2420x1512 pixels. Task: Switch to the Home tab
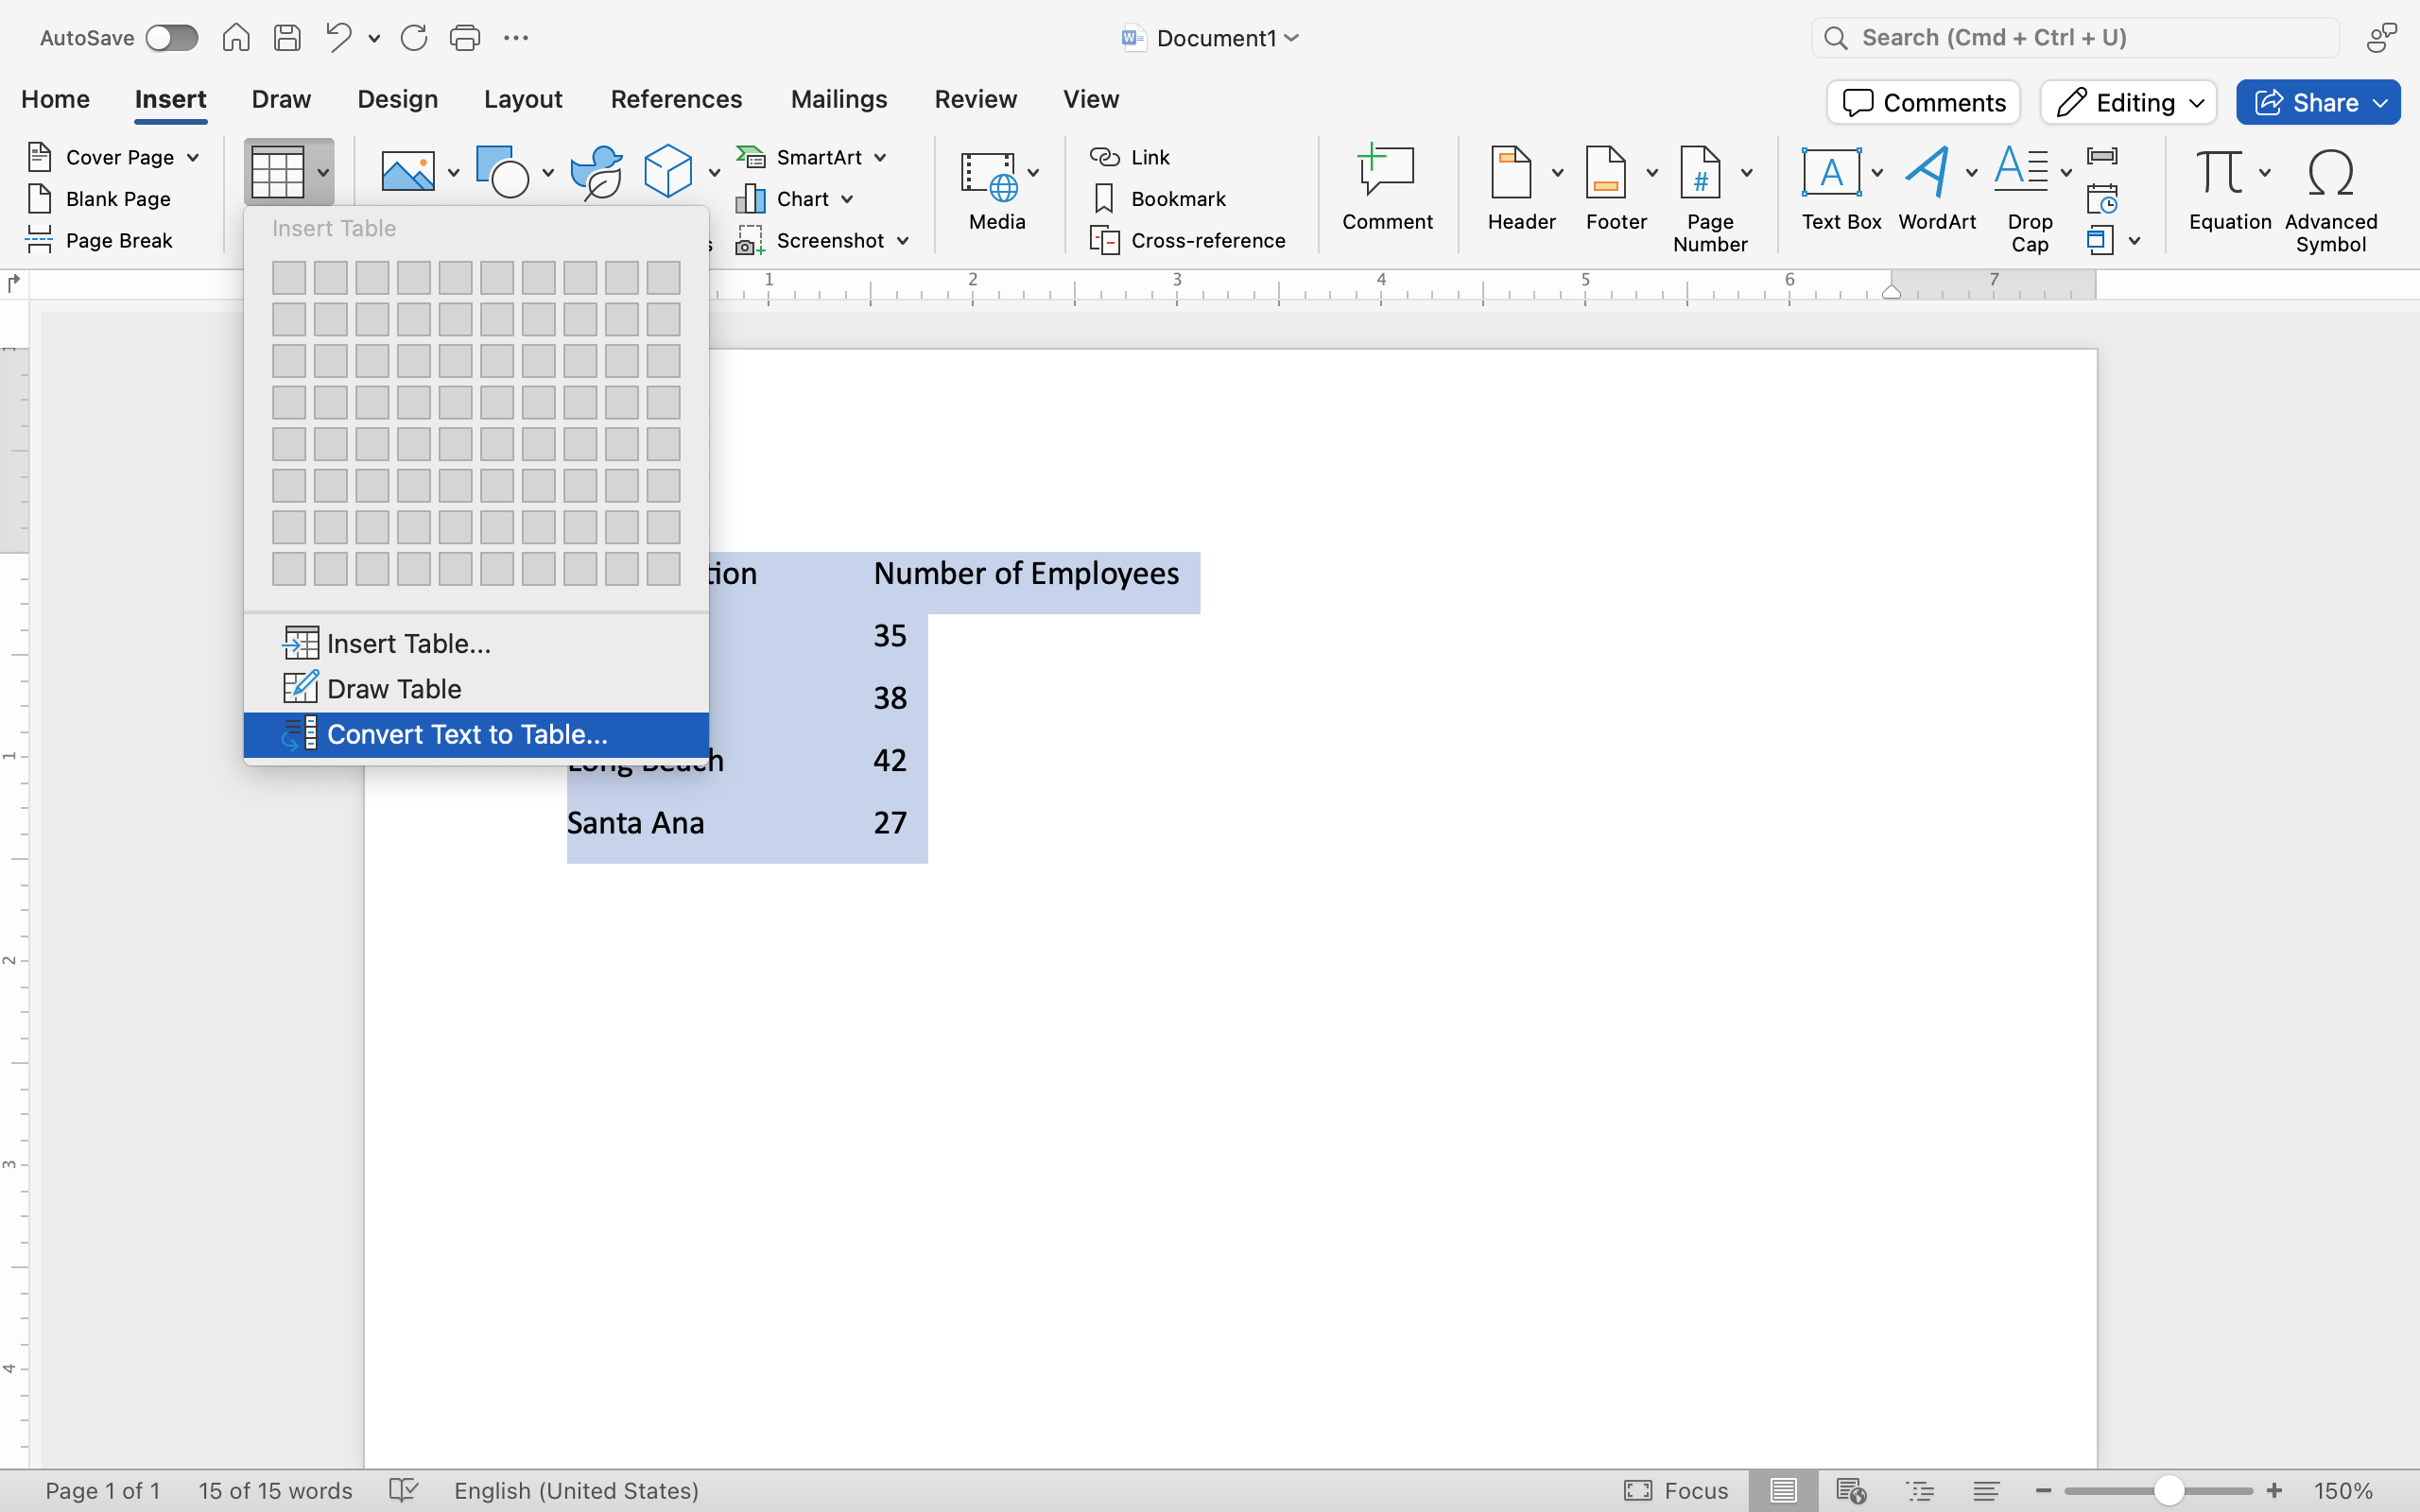(x=56, y=99)
